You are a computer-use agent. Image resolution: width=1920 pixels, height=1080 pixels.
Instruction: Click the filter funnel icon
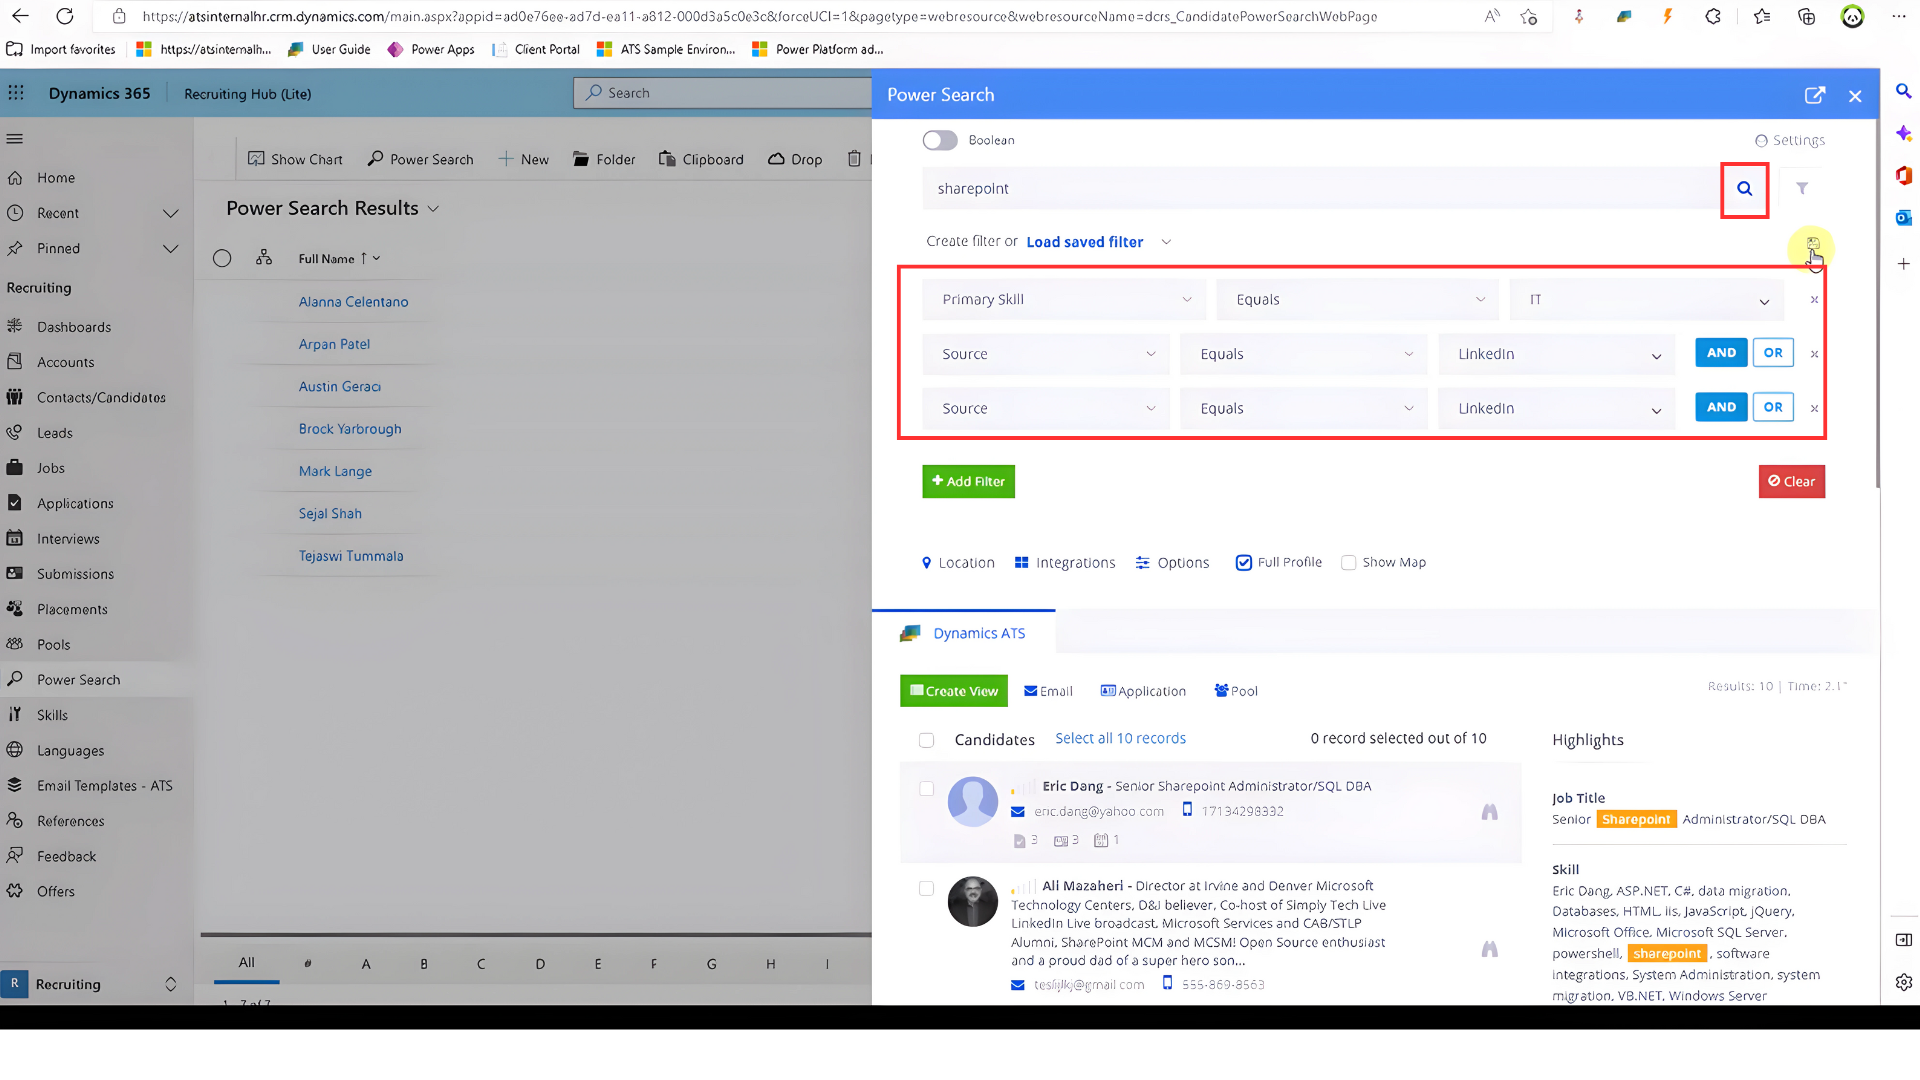(1802, 189)
